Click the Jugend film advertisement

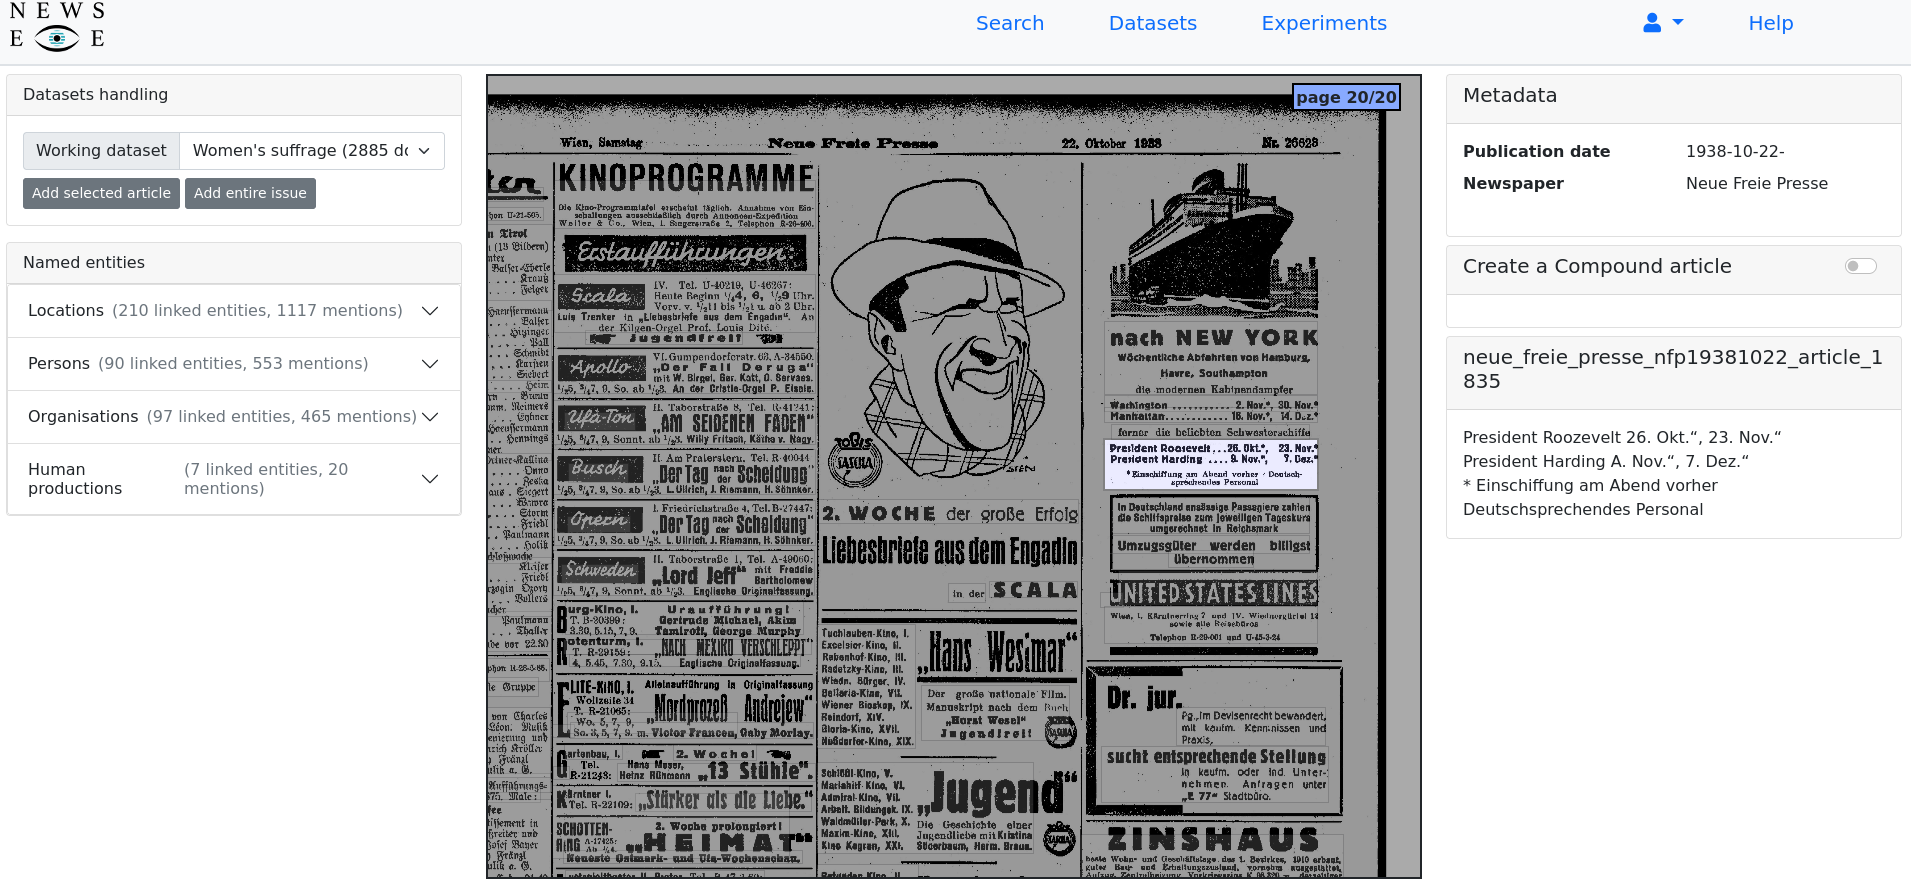(997, 795)
